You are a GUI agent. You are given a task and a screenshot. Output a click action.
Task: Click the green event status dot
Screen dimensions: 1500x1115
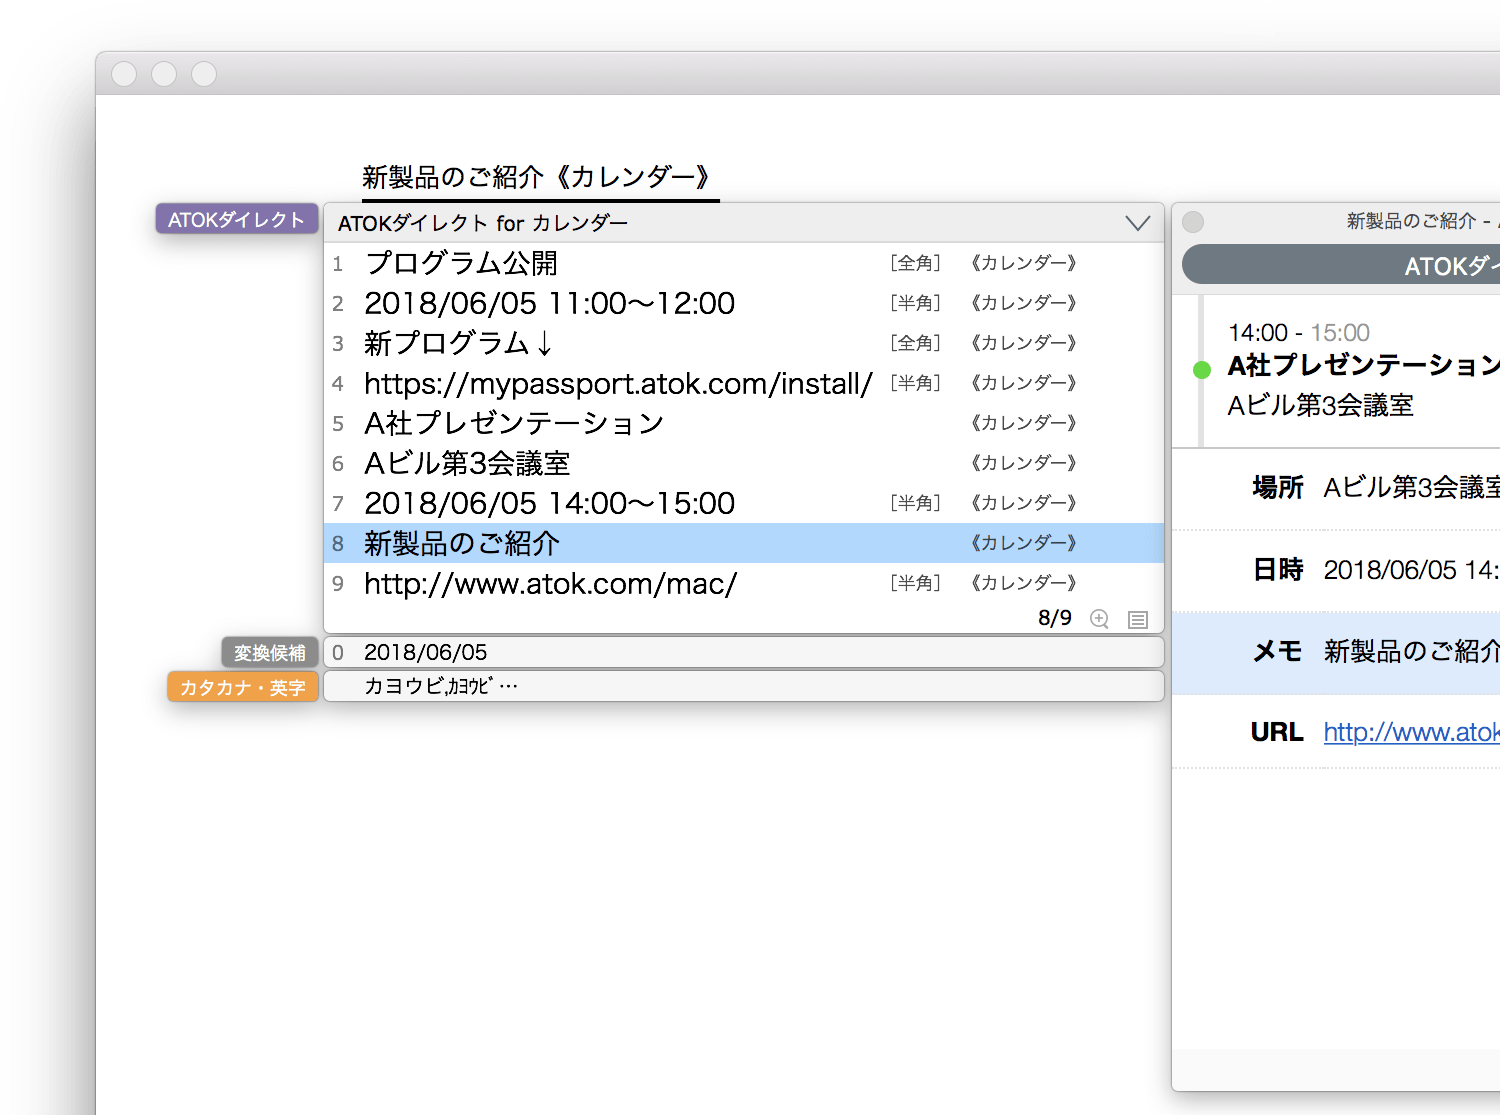[x=1202, y=370]
